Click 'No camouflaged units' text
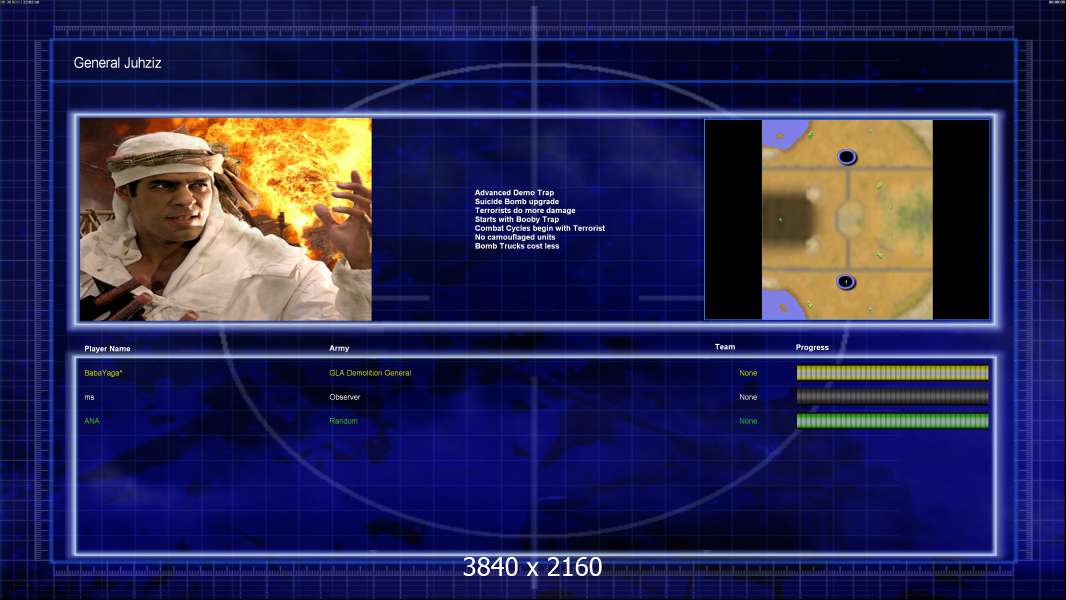Screen dimensions: 1066x600 coord(515,237)
